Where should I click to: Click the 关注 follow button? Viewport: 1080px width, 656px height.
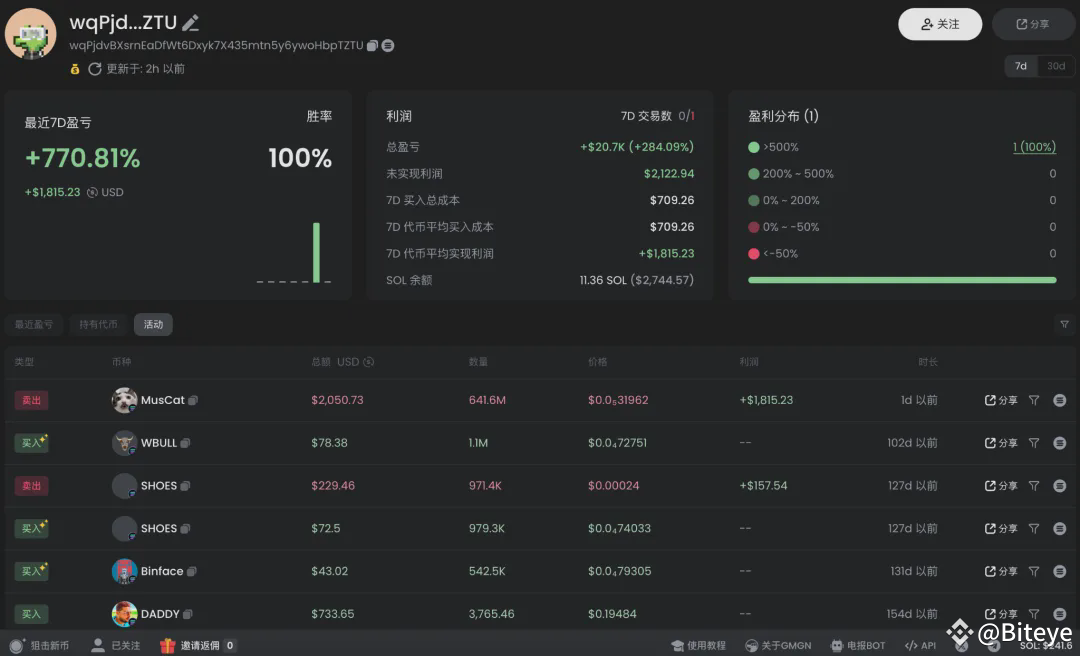tap(939, 24)
